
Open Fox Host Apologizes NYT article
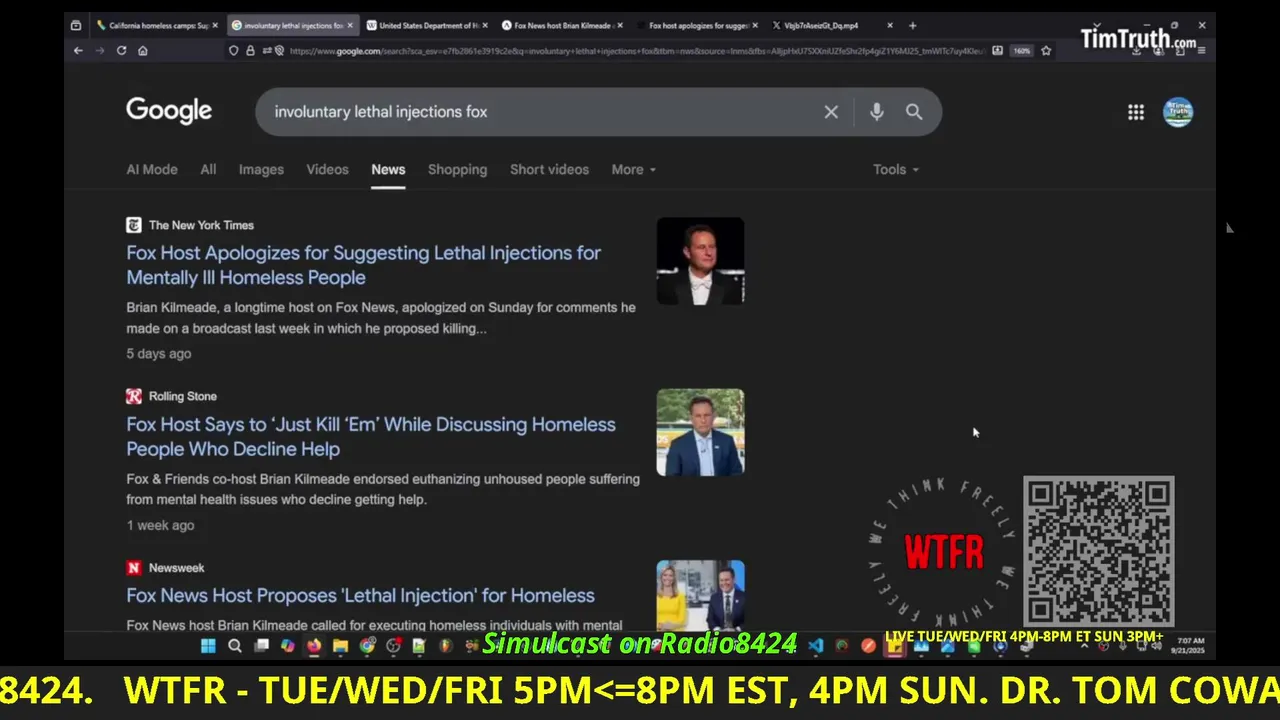point(364,265)
